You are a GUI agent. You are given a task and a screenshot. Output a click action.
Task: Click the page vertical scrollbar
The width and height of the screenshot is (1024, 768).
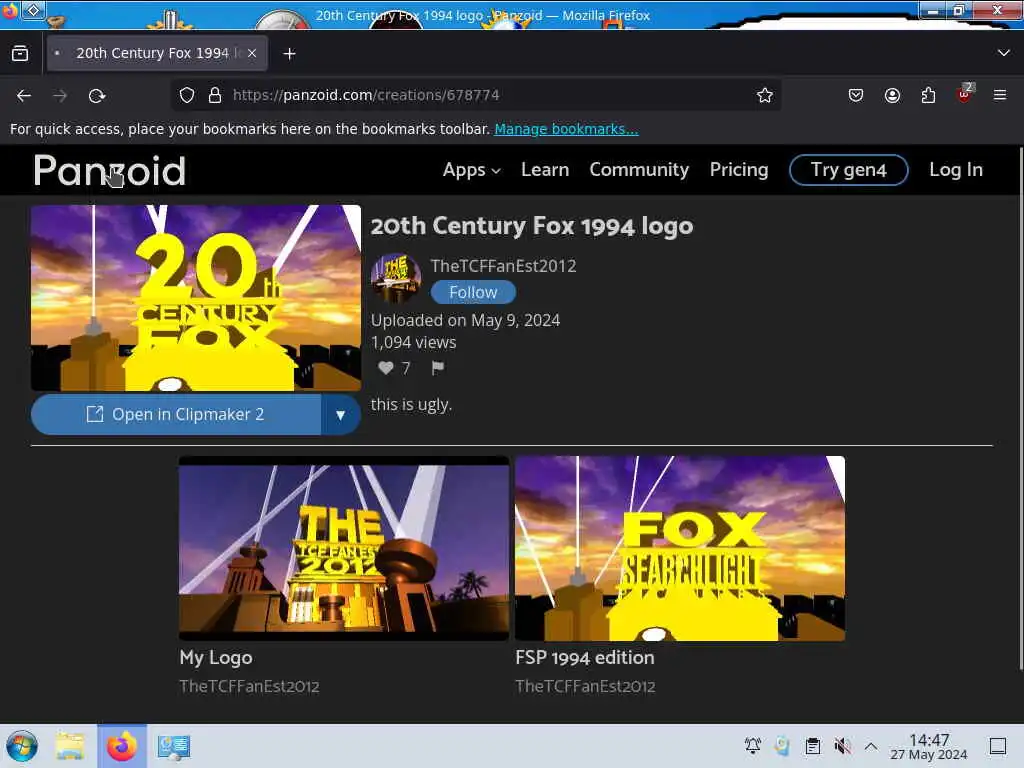pos(1020,408)
